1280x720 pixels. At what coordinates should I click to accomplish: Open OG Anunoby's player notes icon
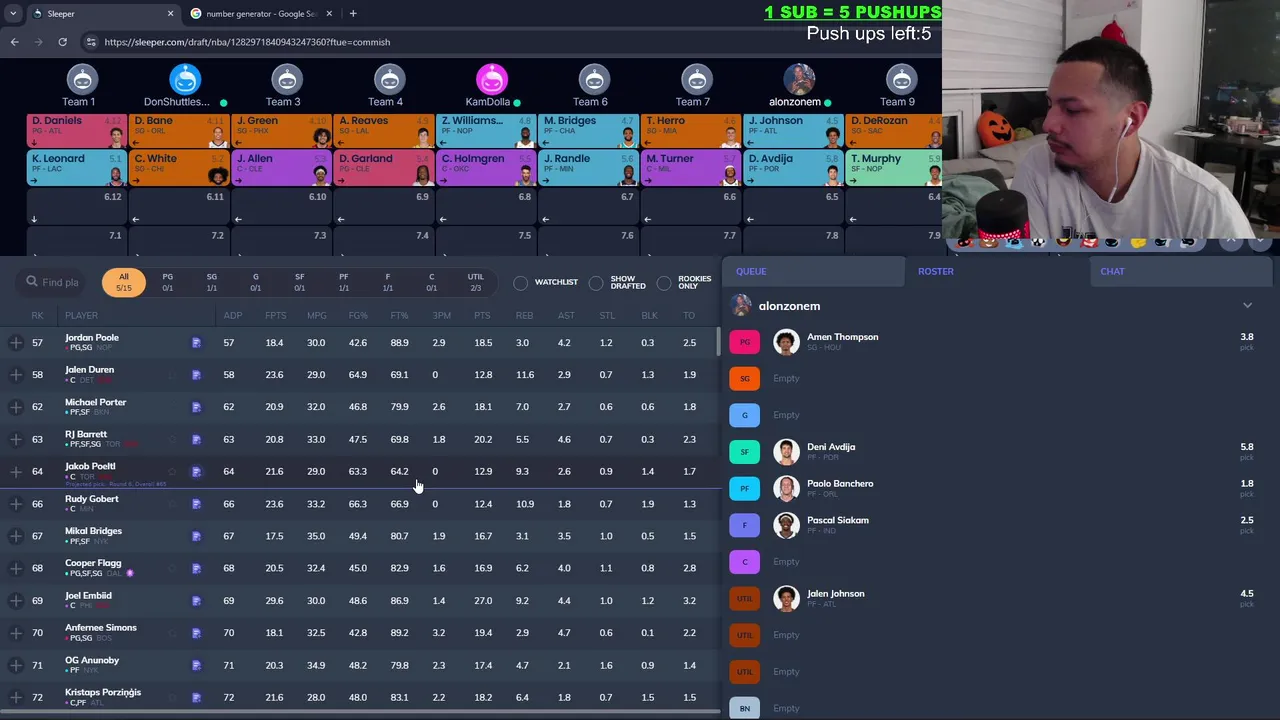196,665
